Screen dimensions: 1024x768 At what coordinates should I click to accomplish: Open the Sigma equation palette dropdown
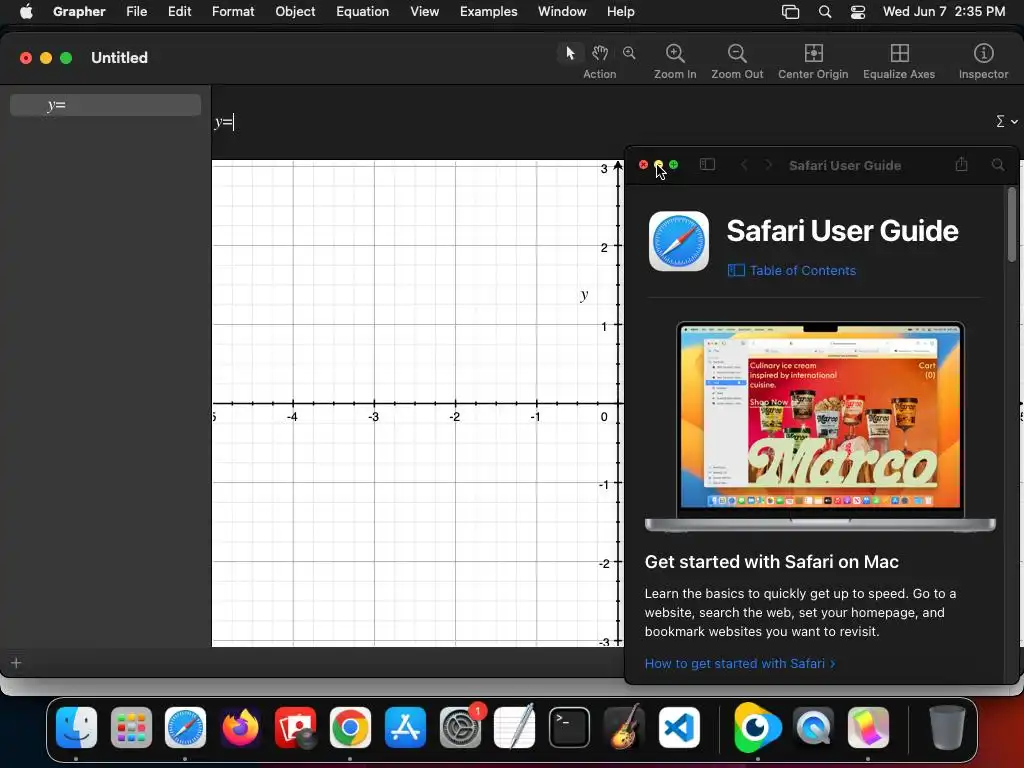point(1006,121)
